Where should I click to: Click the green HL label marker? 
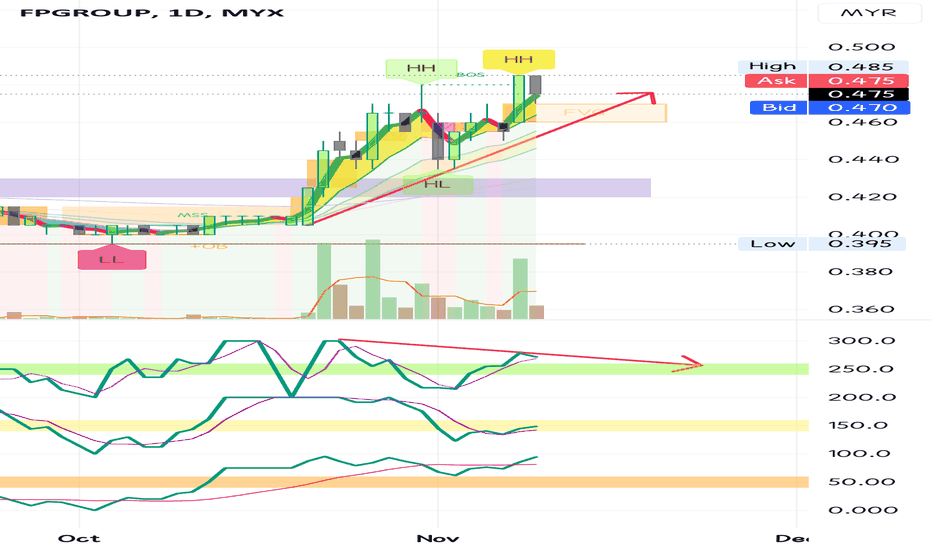point(437,184)
